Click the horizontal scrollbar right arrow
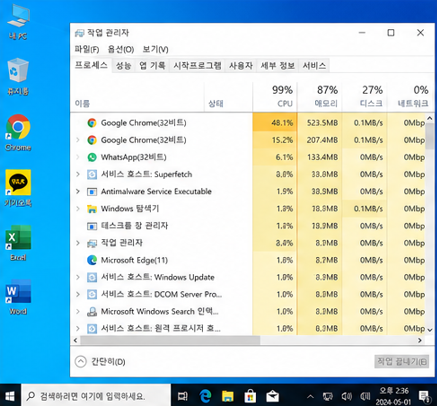 [420, 340]
